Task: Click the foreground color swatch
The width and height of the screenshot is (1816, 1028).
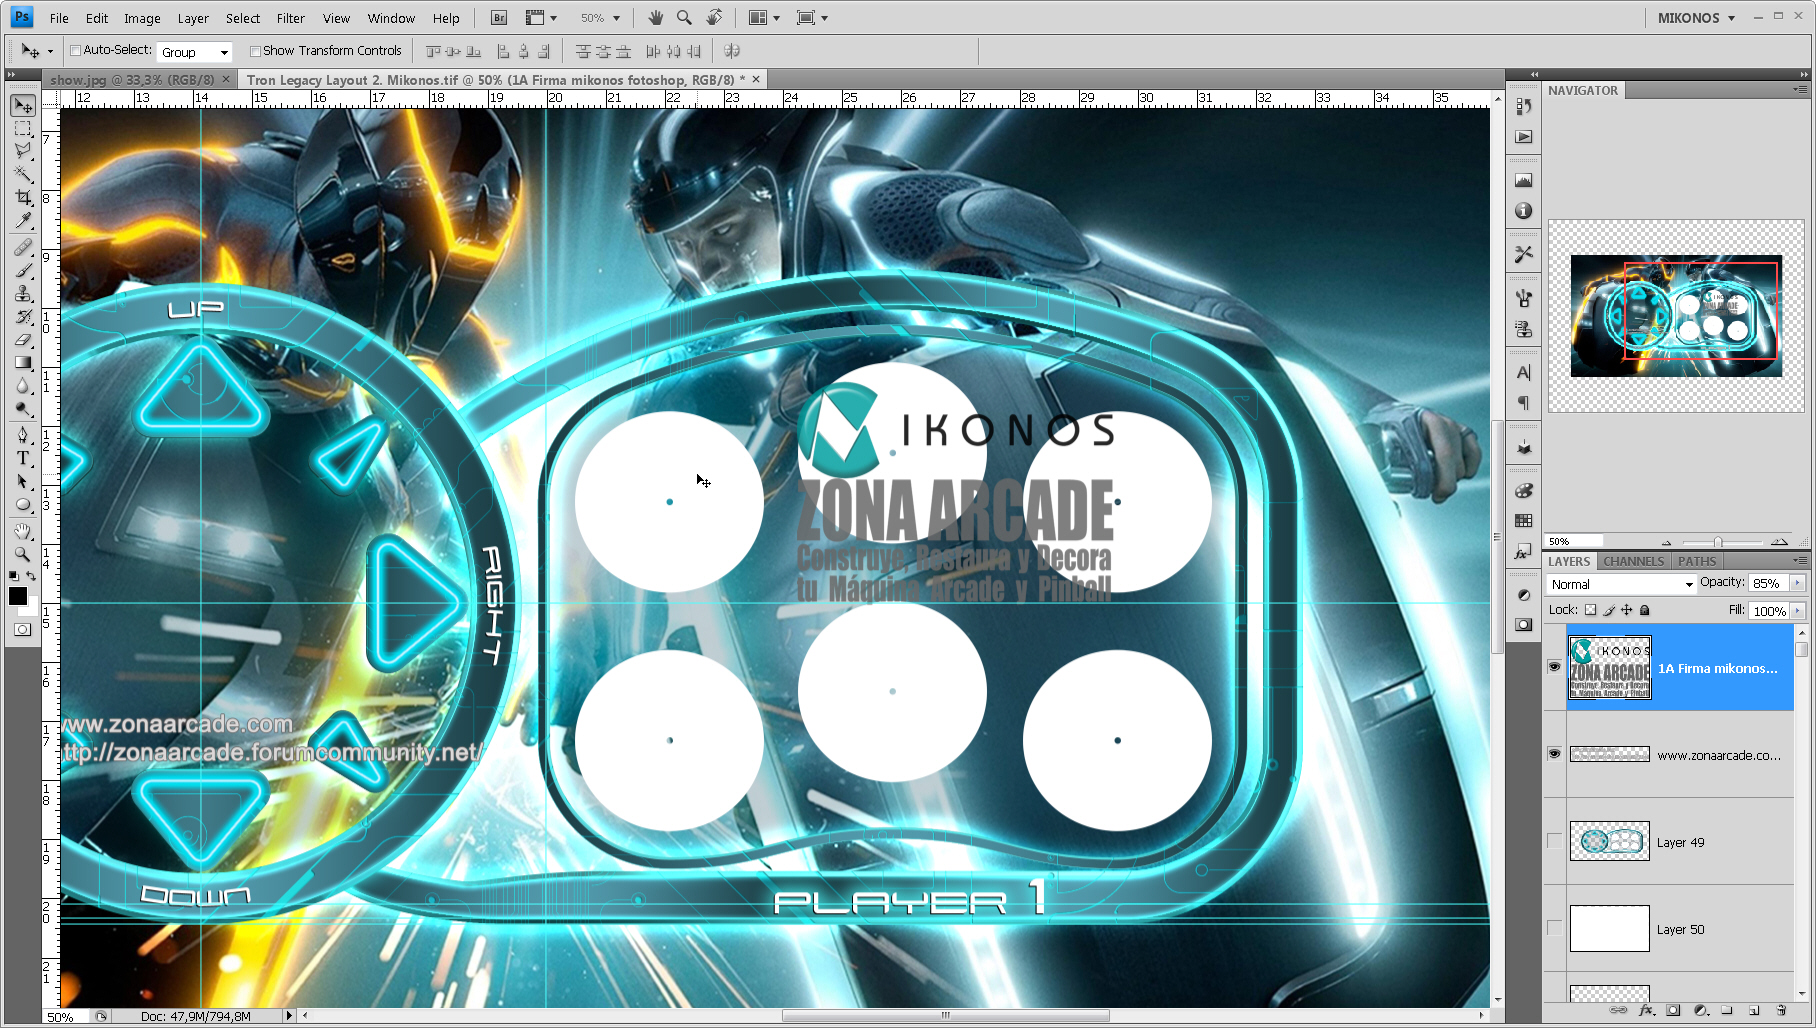Action: point(17,596)
